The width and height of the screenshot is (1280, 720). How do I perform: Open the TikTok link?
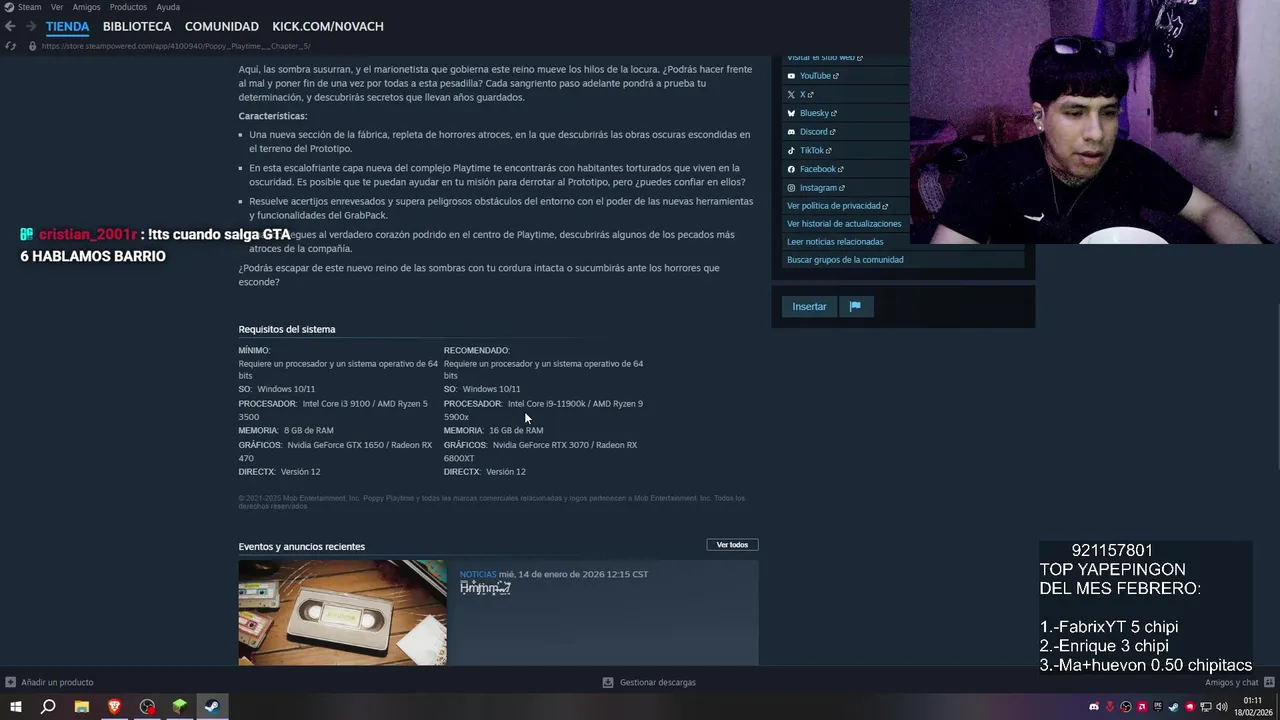coord(811,150)
